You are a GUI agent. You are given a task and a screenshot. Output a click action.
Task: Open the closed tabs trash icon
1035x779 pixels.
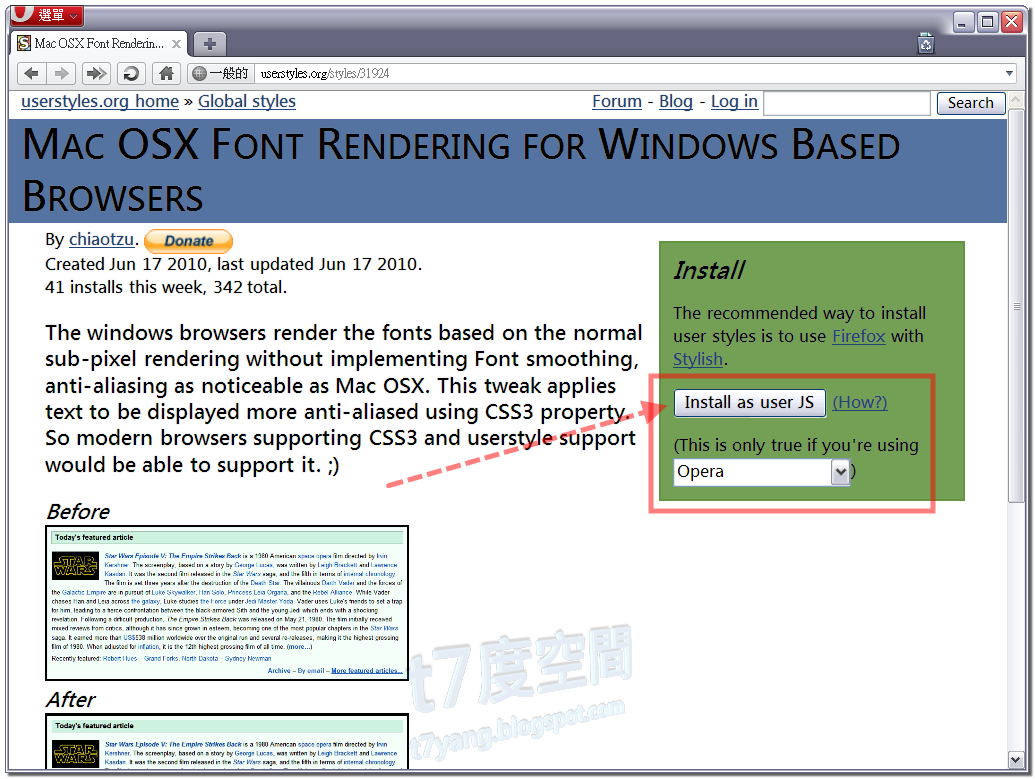926,44
